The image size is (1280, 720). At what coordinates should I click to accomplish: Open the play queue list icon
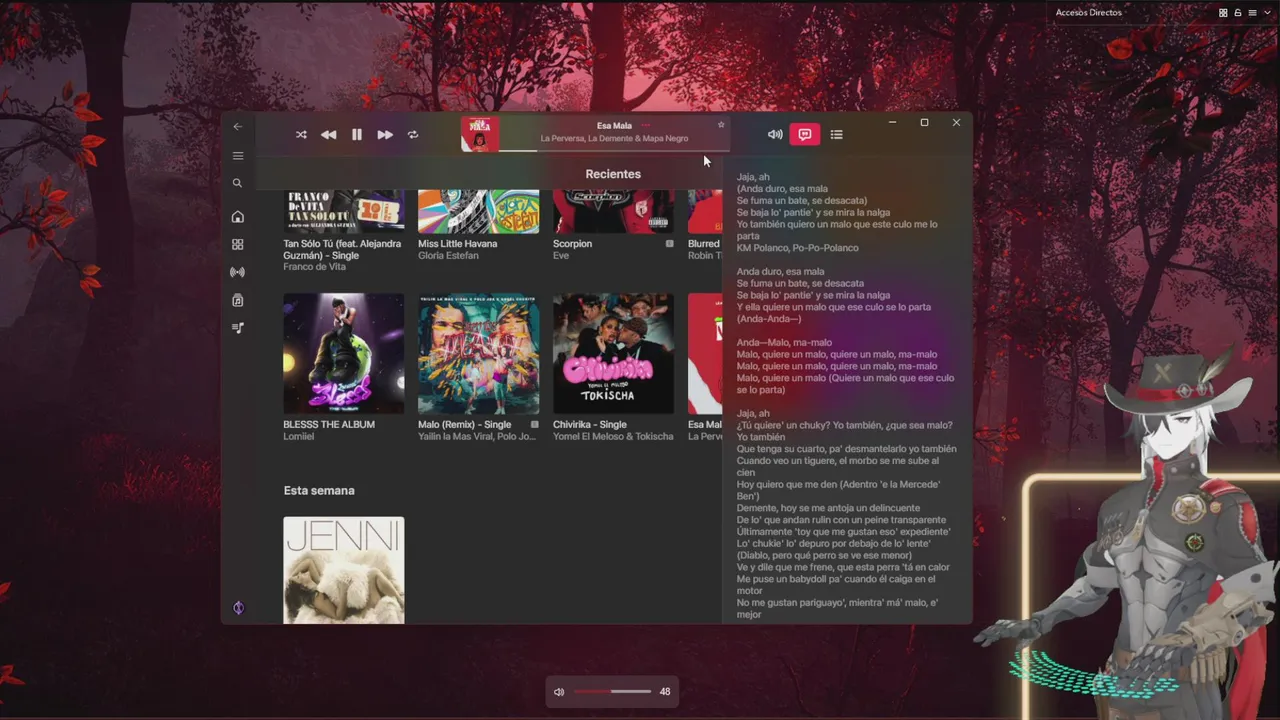click(x=836, y=135)
